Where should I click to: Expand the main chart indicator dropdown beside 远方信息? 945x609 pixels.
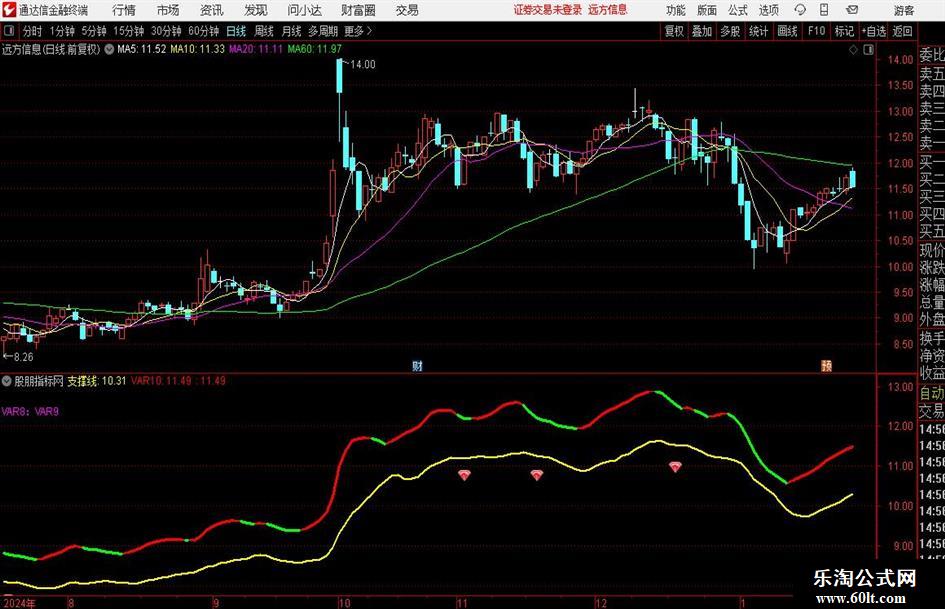pos(109,49)
